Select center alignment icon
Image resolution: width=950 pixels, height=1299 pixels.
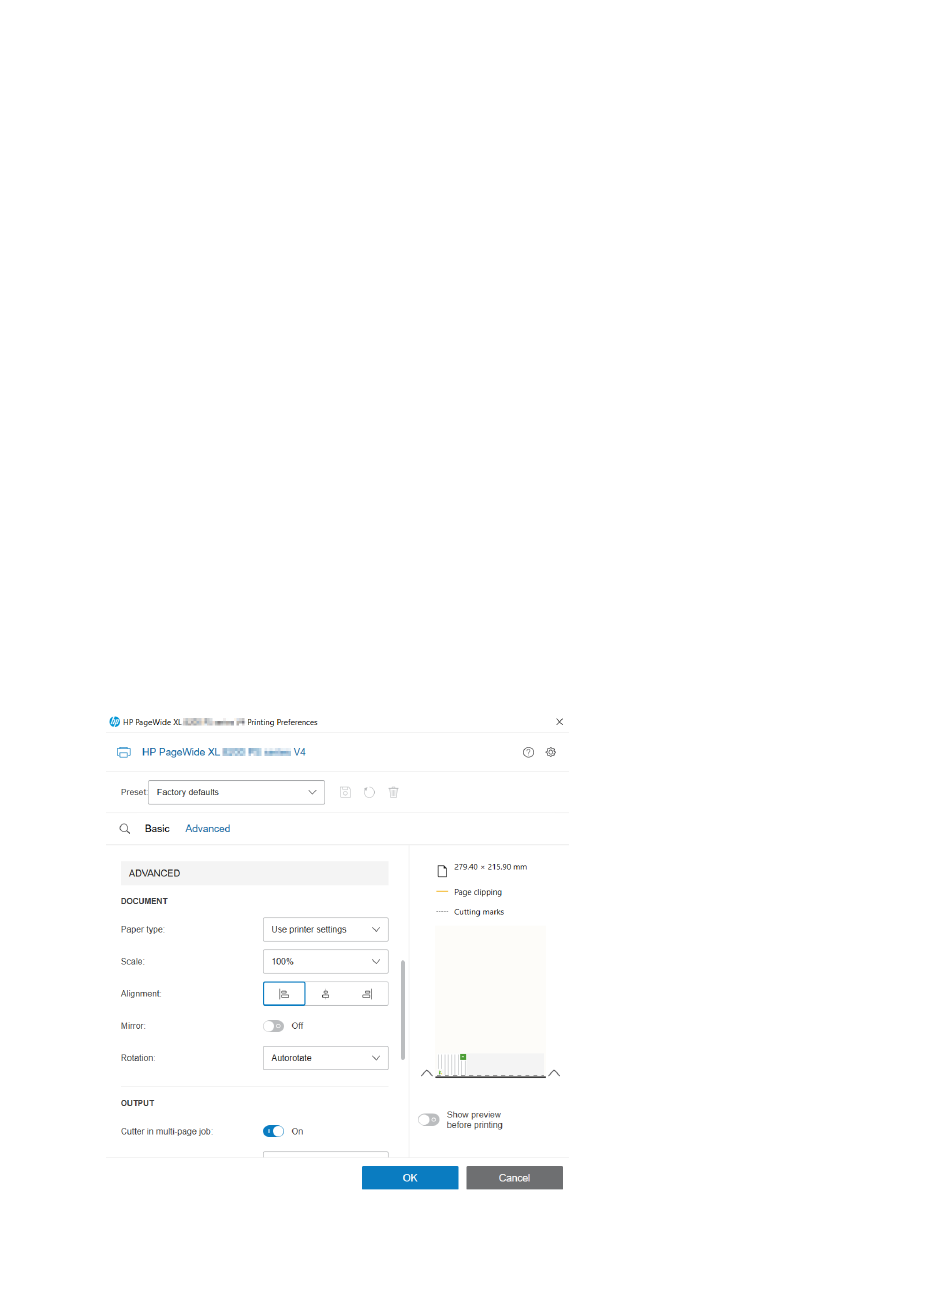tap(326, 994)
